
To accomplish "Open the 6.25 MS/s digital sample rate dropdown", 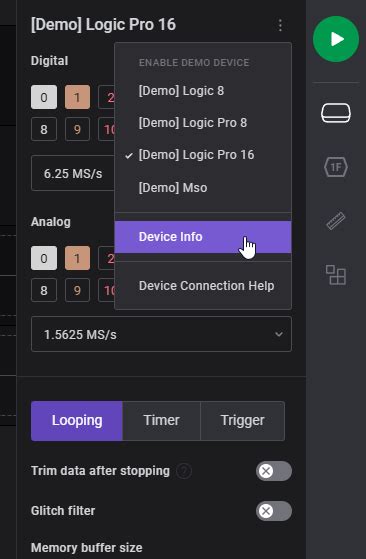I will click(73, 173).
